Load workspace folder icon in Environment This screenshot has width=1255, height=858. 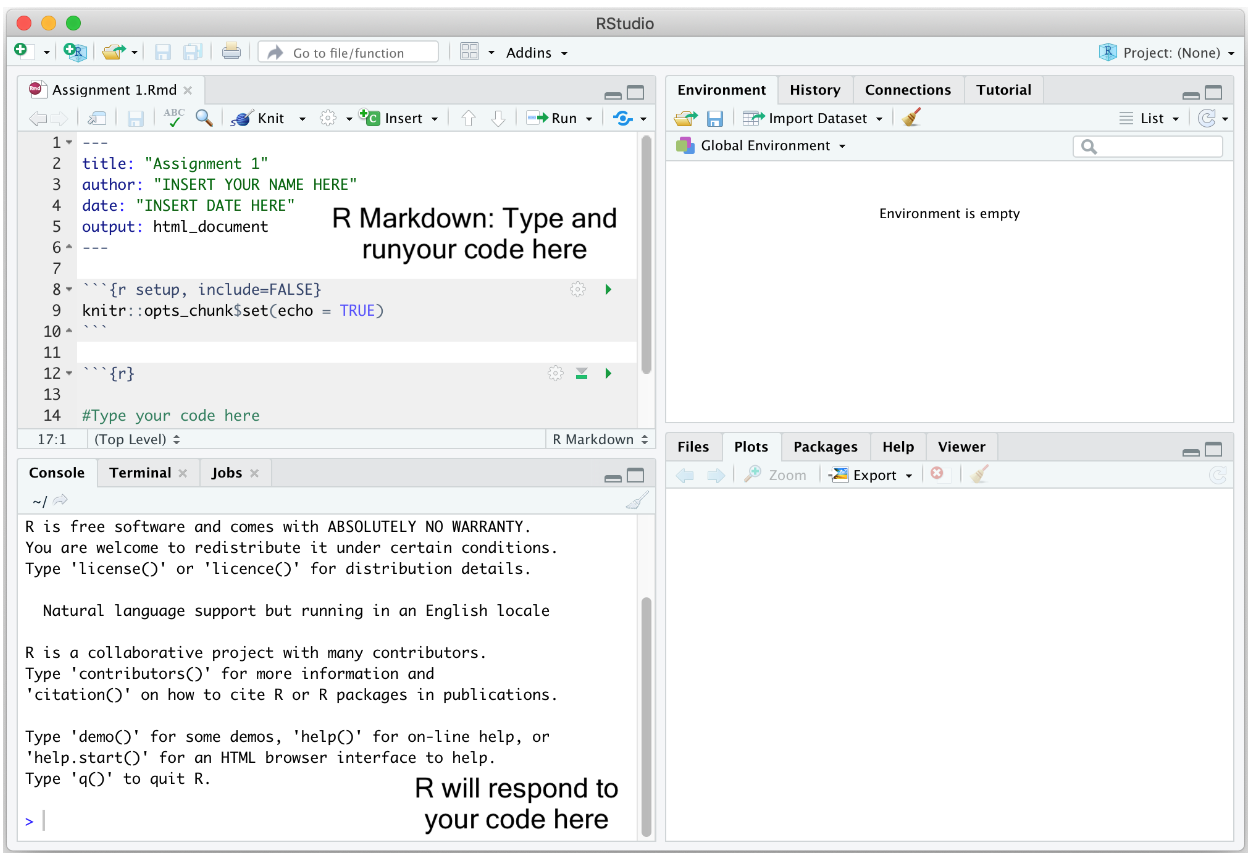point(685,118)
